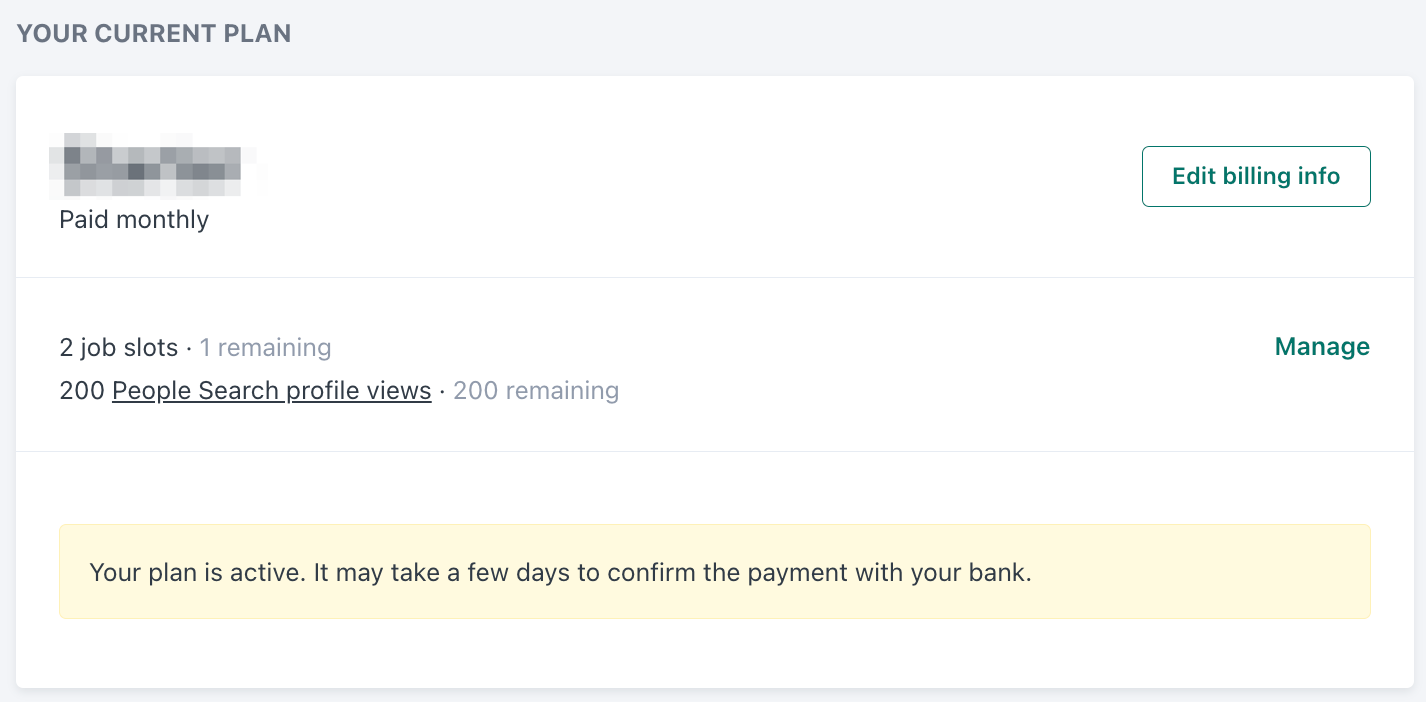Image resolution: width=1426 pixels, height=702 pixels.
Task: Open the "Manage" link for job slots
Action: coord(1322,346)
